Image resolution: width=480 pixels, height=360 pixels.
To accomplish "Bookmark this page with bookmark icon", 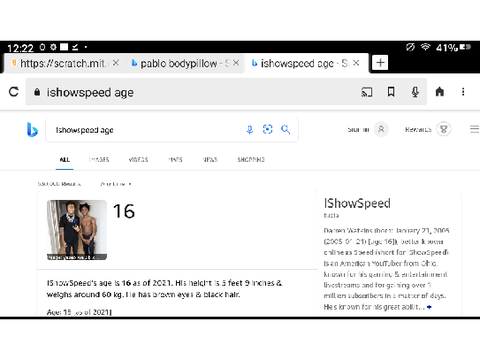I will (x=391, y=92).
